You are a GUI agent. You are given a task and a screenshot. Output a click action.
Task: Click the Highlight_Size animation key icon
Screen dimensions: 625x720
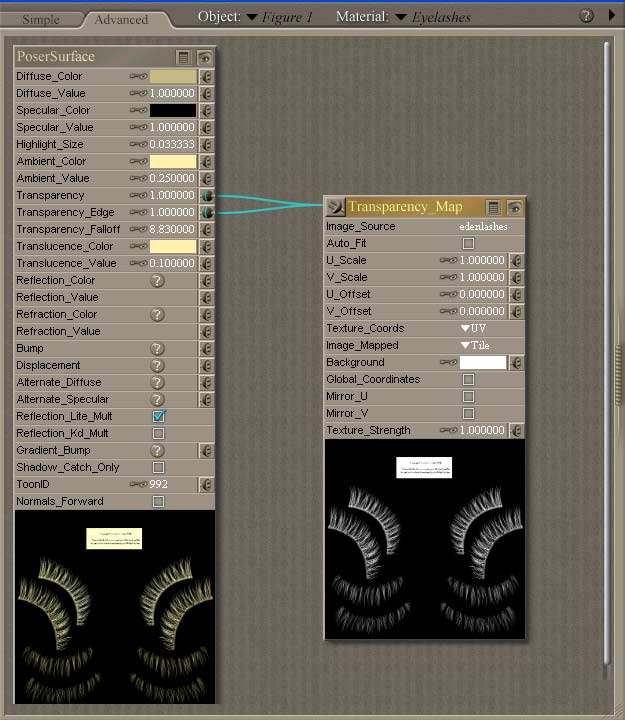click(x=138, y=144)
